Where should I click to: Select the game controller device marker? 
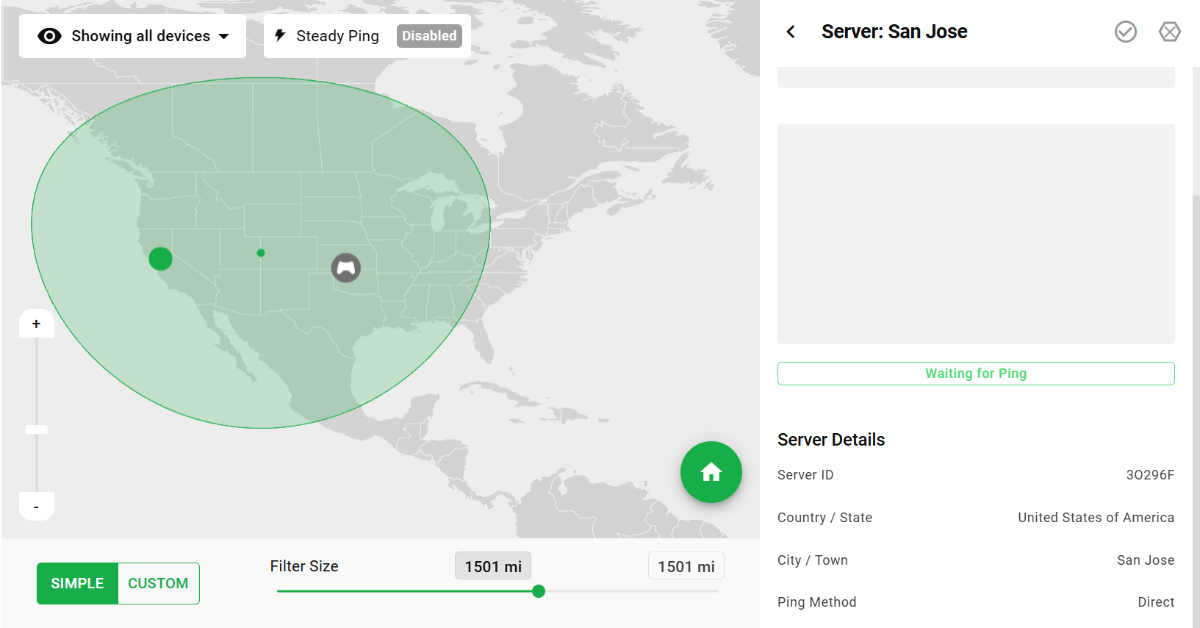(x=346, y=267)
